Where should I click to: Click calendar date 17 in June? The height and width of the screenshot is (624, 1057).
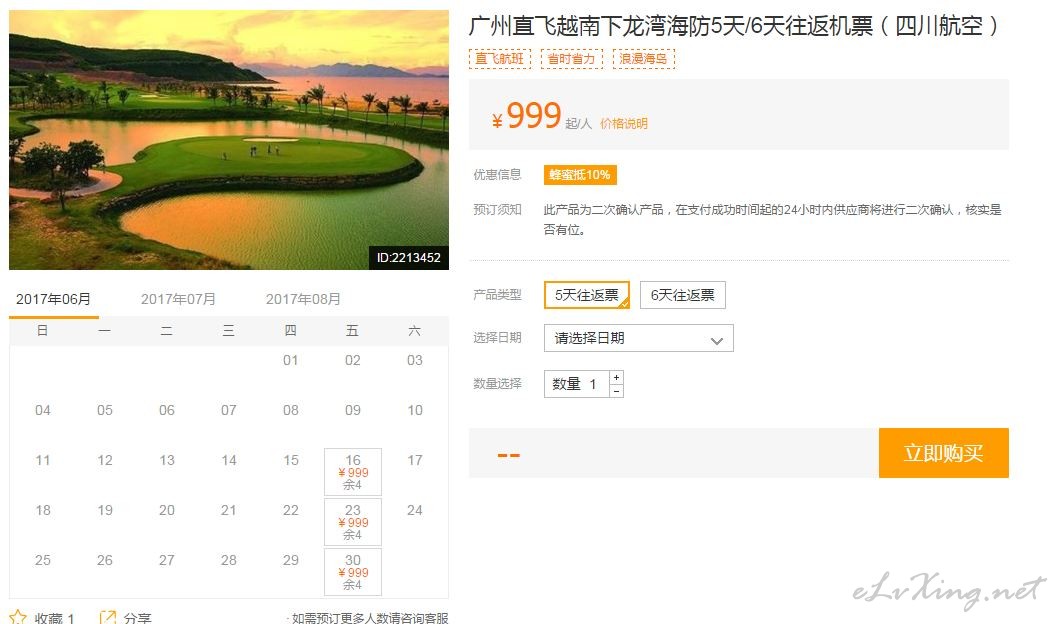[415, 460]
